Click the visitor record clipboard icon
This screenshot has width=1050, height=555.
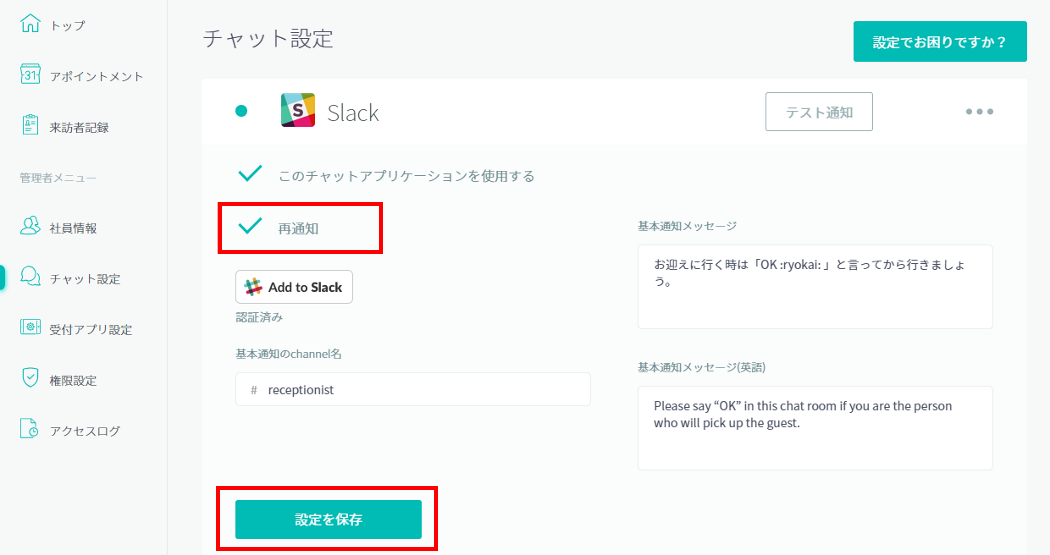tap(30, 126)
